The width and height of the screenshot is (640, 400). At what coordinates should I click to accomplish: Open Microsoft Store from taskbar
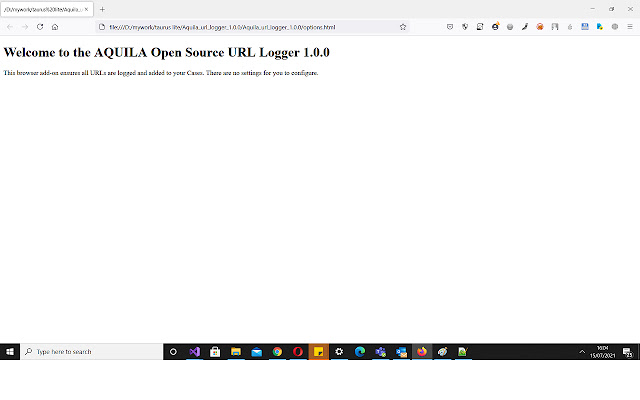point(215,351)
